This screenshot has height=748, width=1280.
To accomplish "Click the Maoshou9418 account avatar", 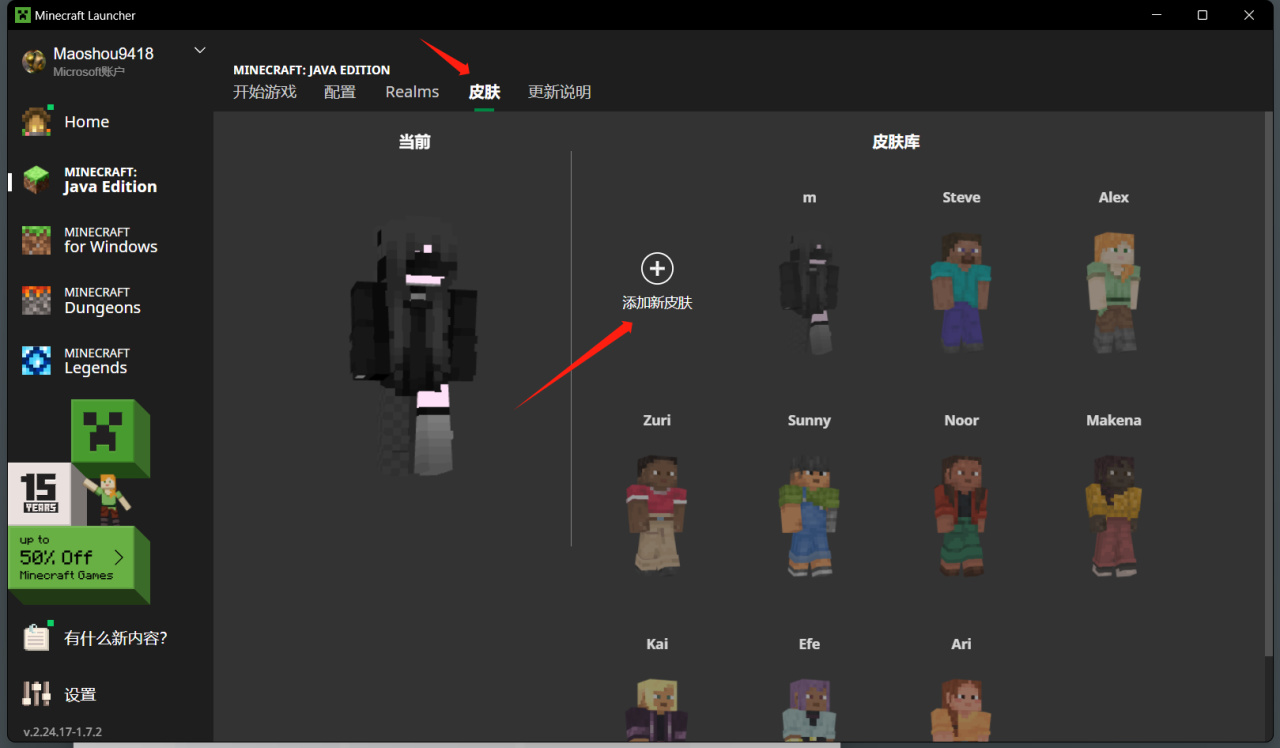I will 34,61.
